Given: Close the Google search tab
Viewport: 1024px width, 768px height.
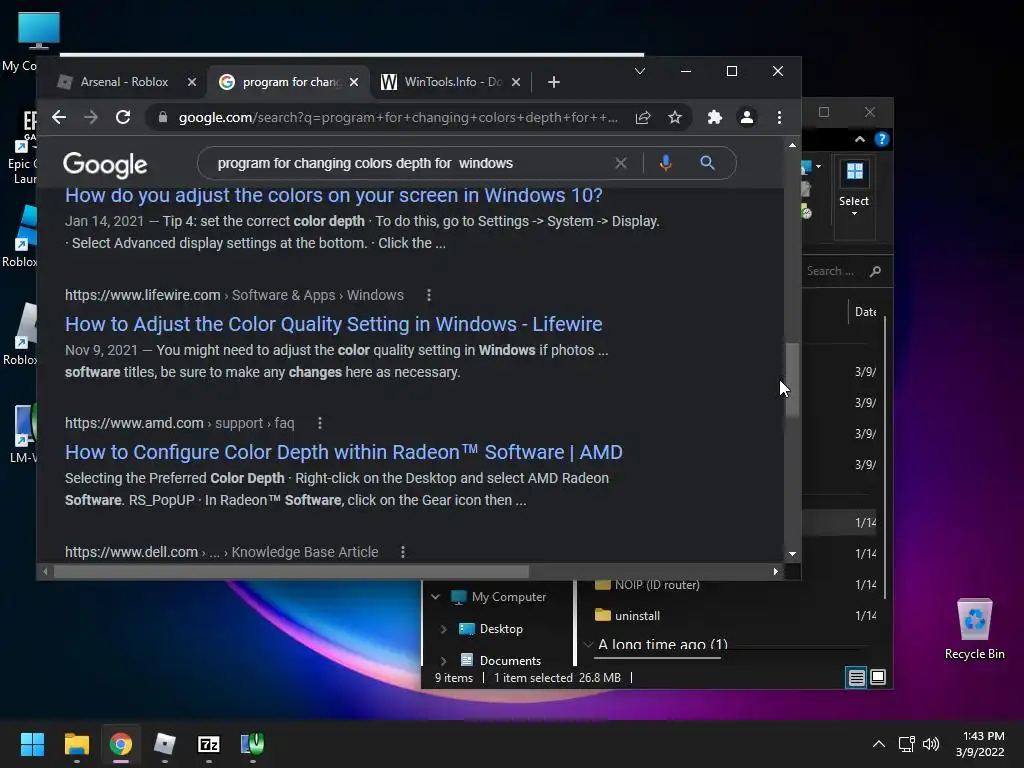Looking at the screenshot, I should tap(354, 82).
